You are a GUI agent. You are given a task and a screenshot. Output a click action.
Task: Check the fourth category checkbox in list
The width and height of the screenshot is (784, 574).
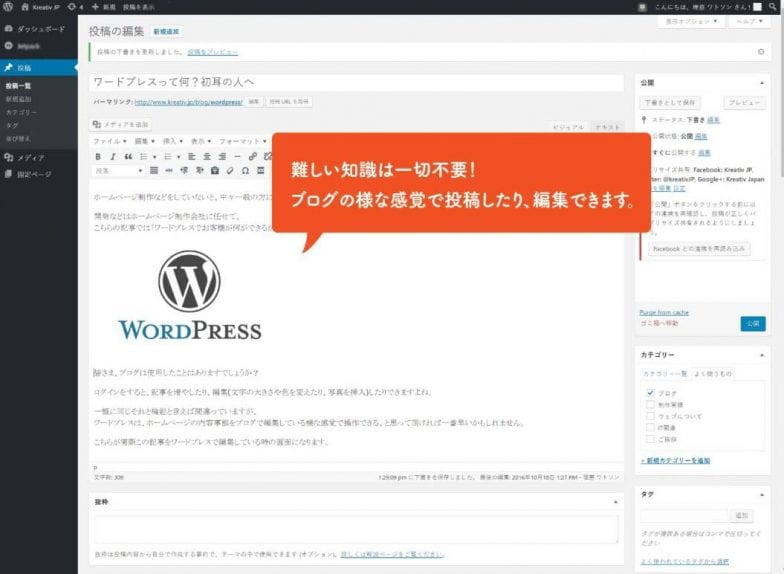(x=650, y=427)
